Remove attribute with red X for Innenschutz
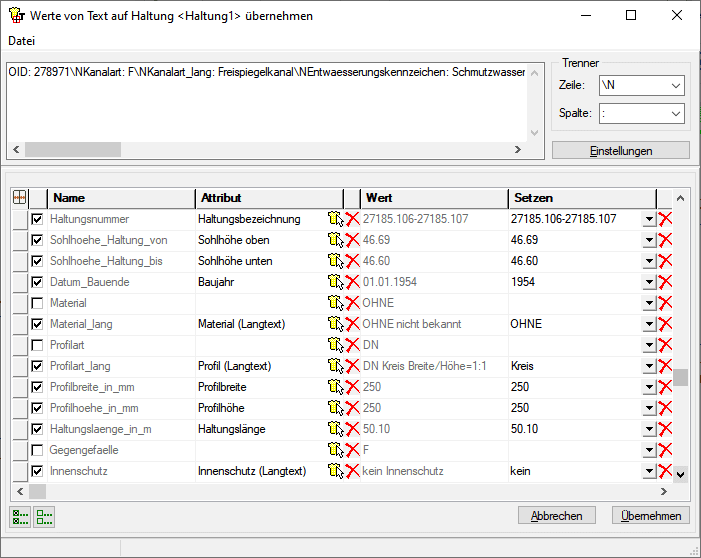The image size is (701, 558). tap(353, 471)
